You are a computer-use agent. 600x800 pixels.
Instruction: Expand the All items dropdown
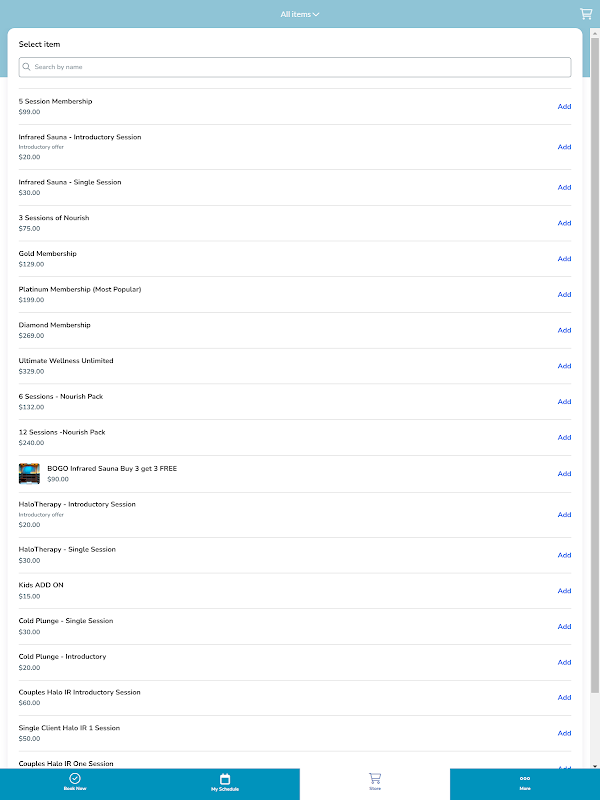click(299, 14)
